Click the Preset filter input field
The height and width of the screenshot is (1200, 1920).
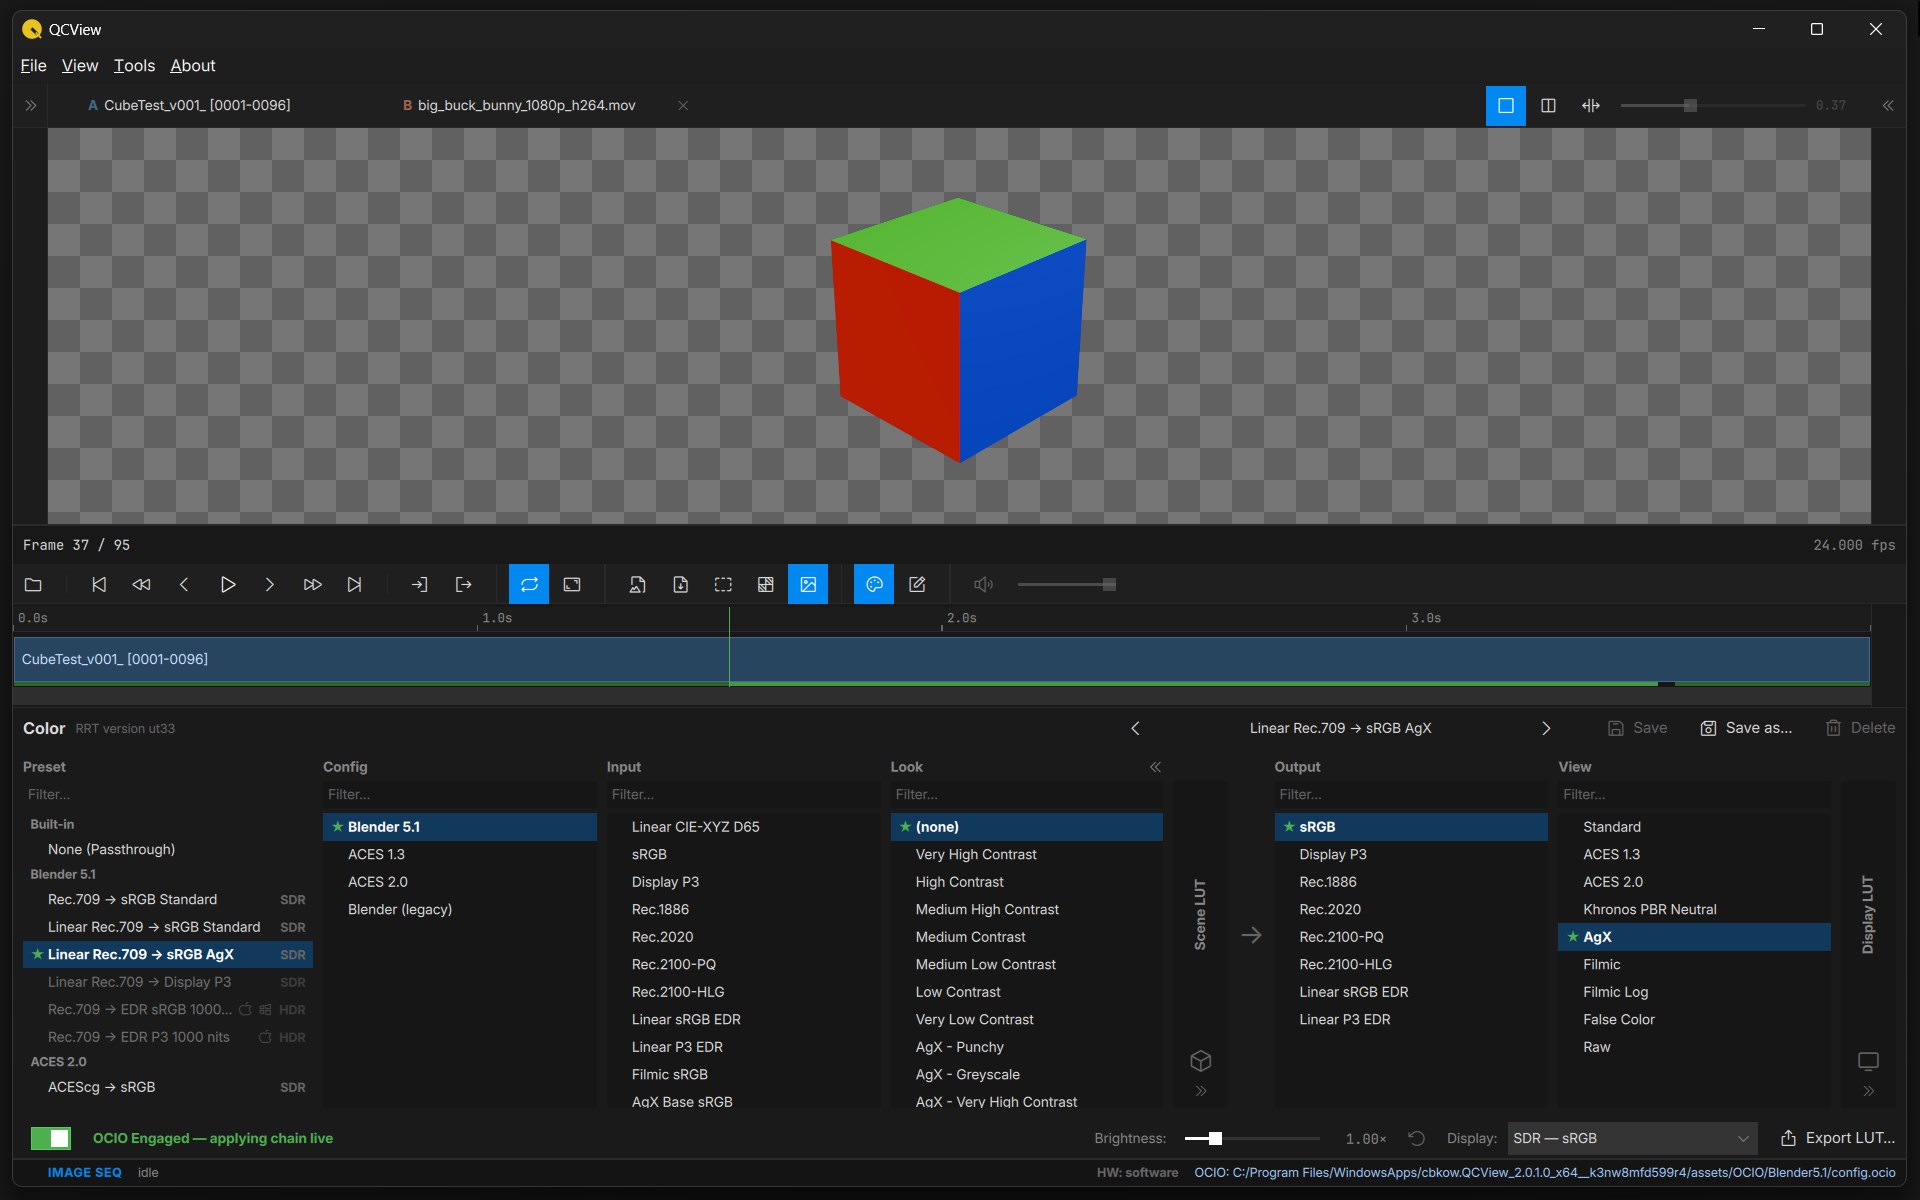point(167,795)
